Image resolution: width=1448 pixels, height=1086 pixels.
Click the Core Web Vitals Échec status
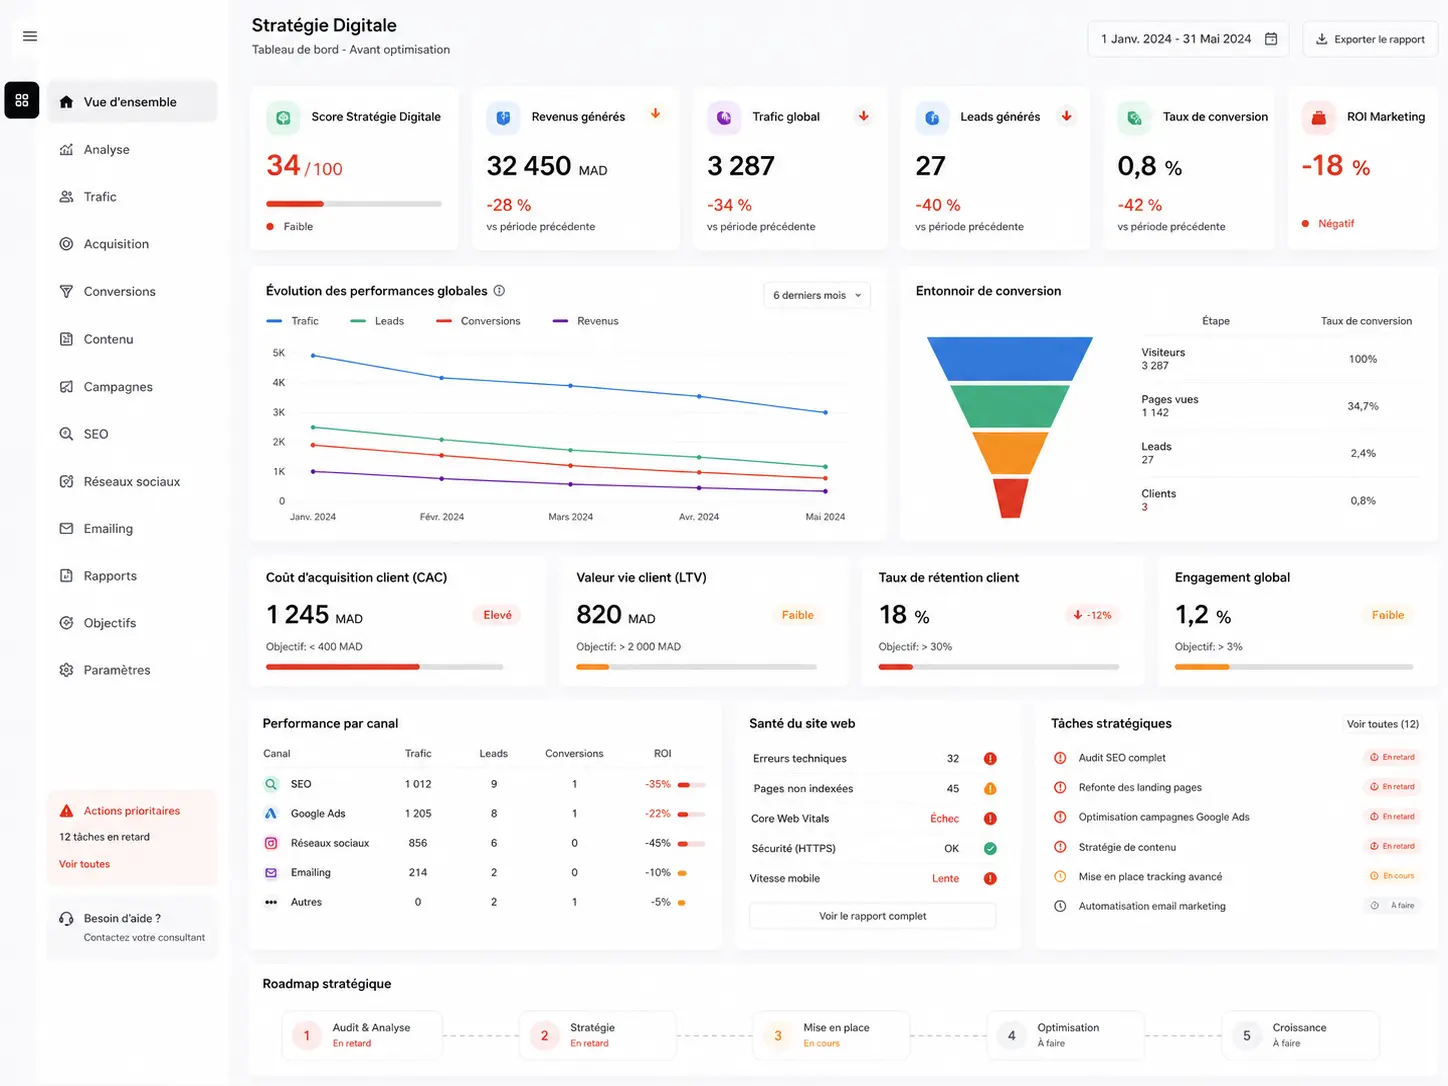pyautogui.click(x=944, y=819)
